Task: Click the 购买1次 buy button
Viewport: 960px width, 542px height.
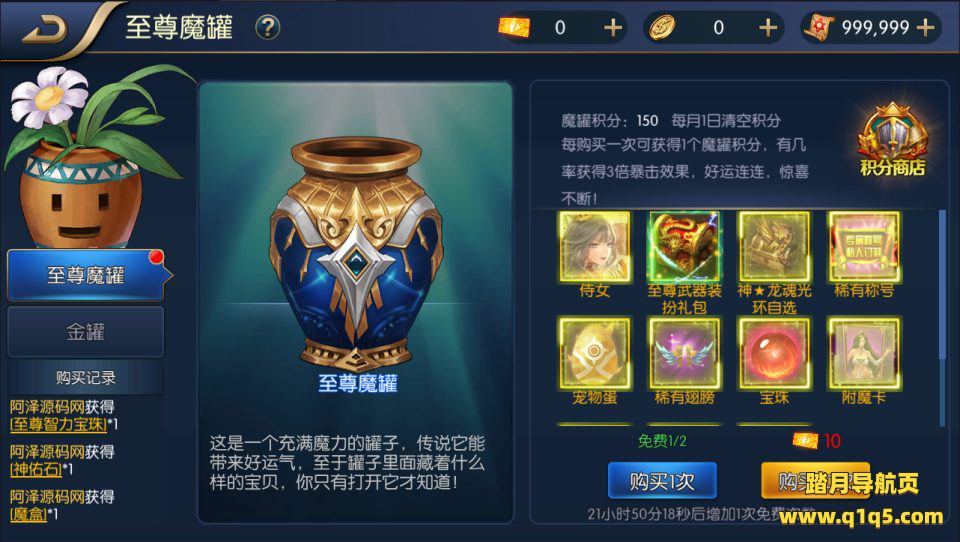Action: coord(662,481)
